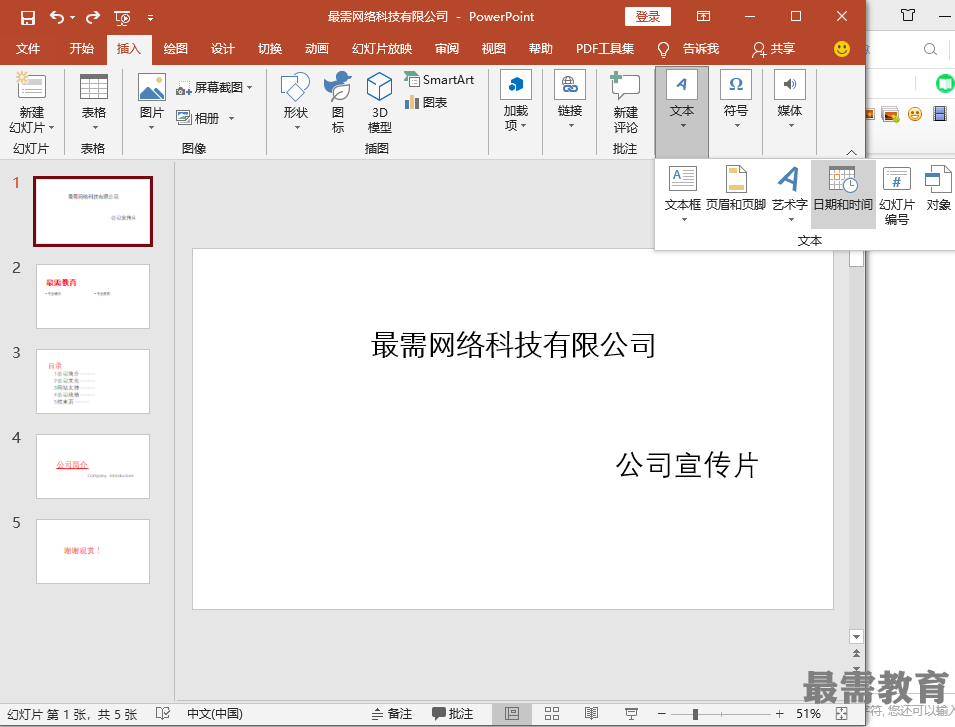Switch to the 开始 tab

pyautogui.click(x=82, y=49)
